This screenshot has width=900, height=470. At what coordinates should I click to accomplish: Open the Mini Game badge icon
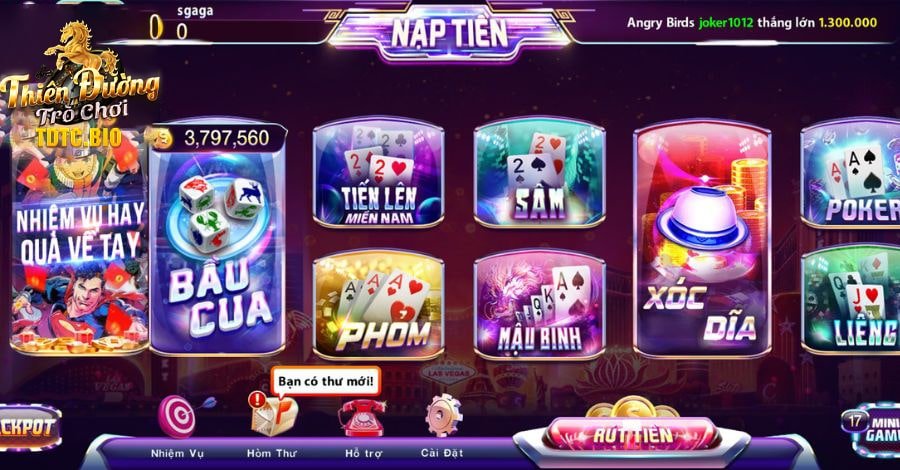871,430
